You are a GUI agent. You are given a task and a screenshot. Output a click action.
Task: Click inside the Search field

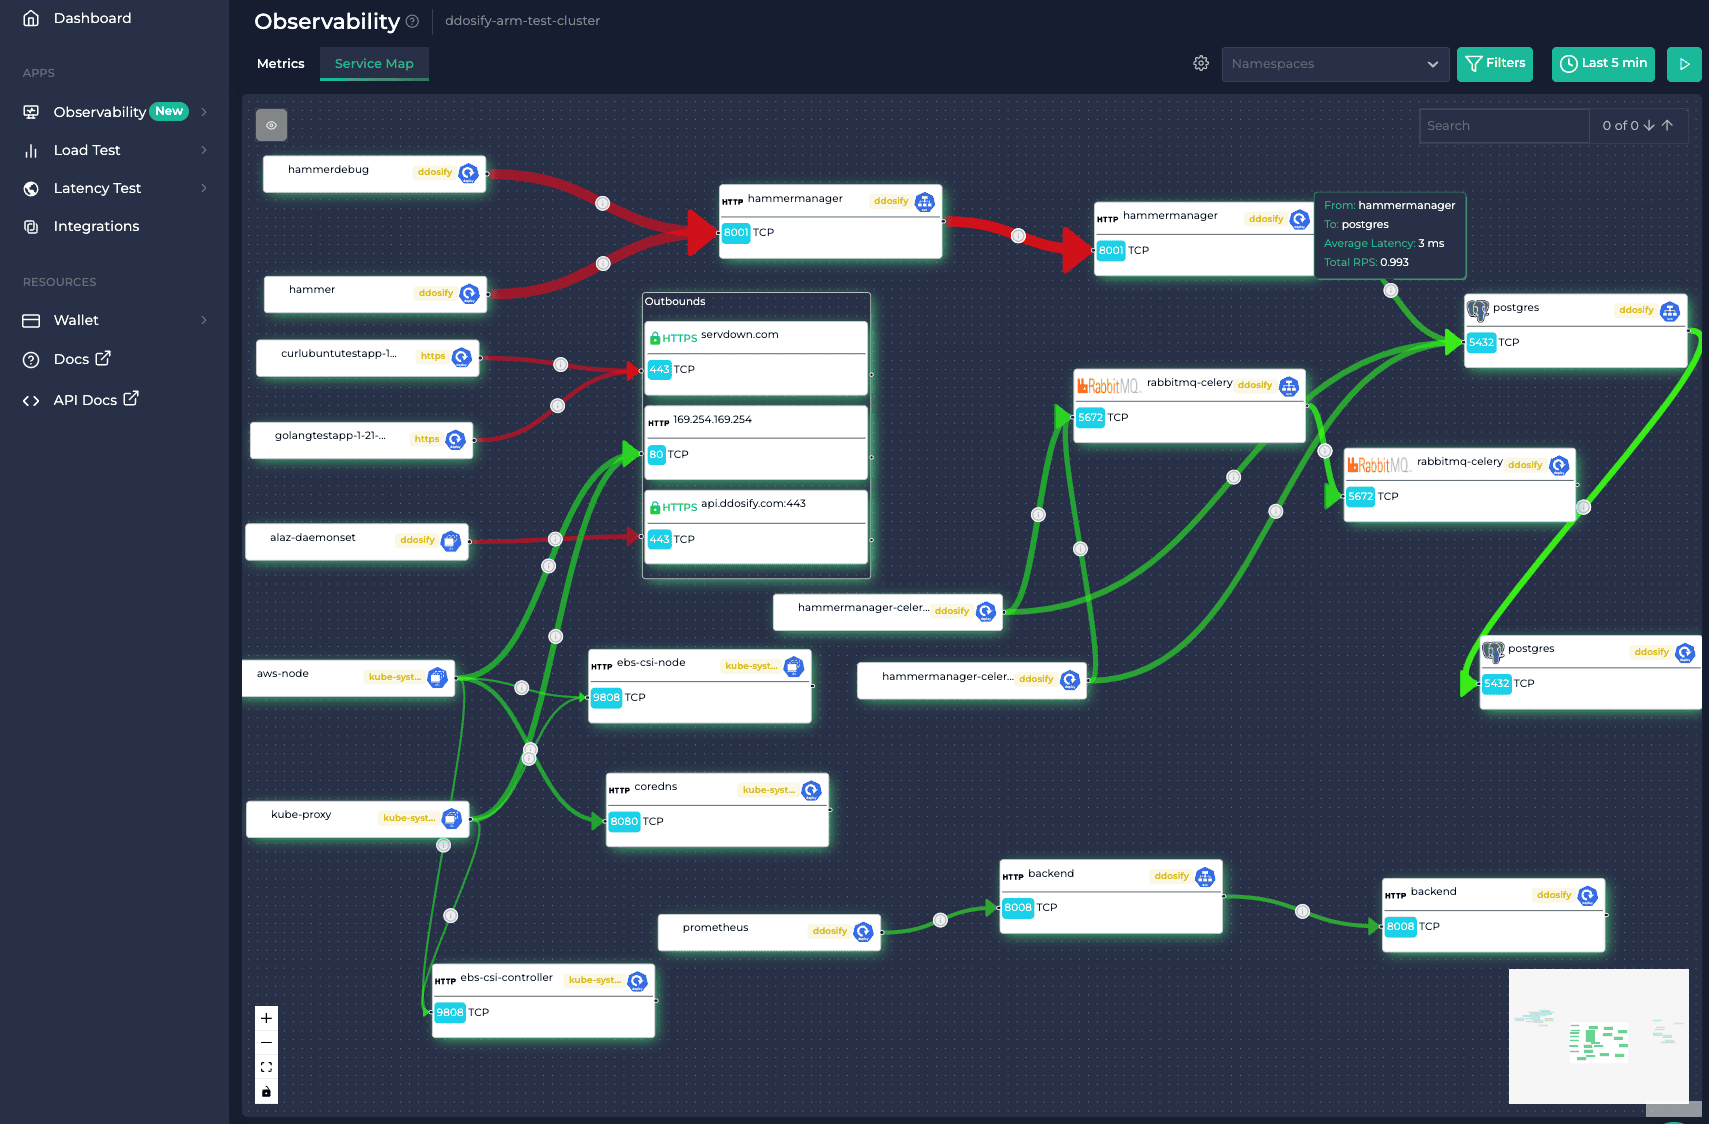tap(1504, 125)
